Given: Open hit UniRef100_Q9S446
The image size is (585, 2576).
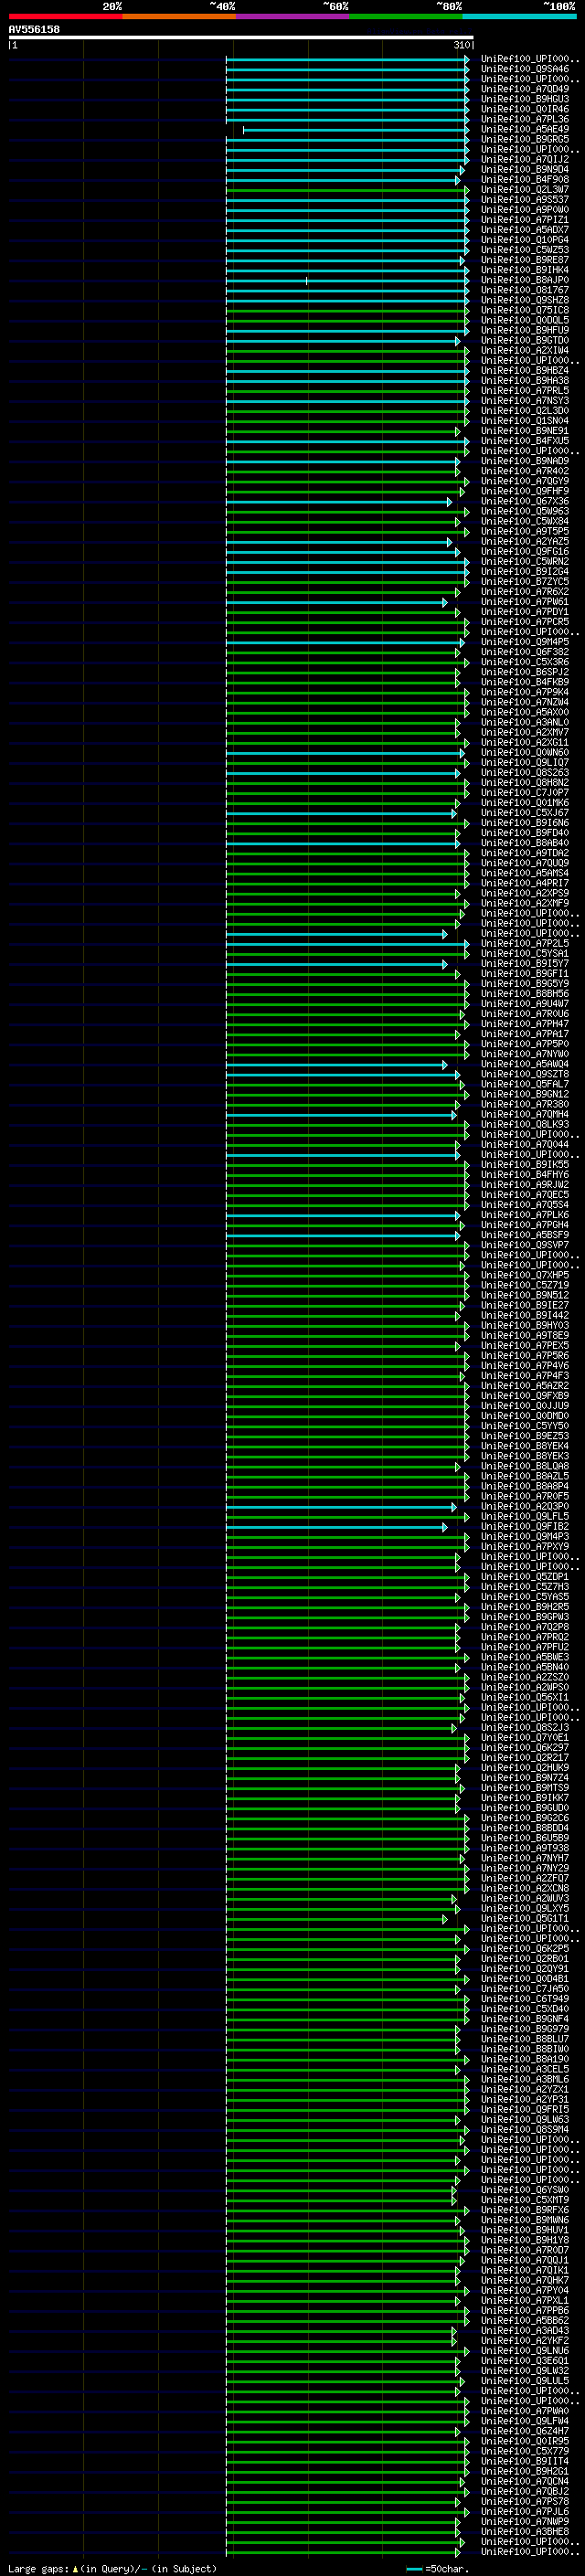Looking at the screenshot, I should click(525, 69).
